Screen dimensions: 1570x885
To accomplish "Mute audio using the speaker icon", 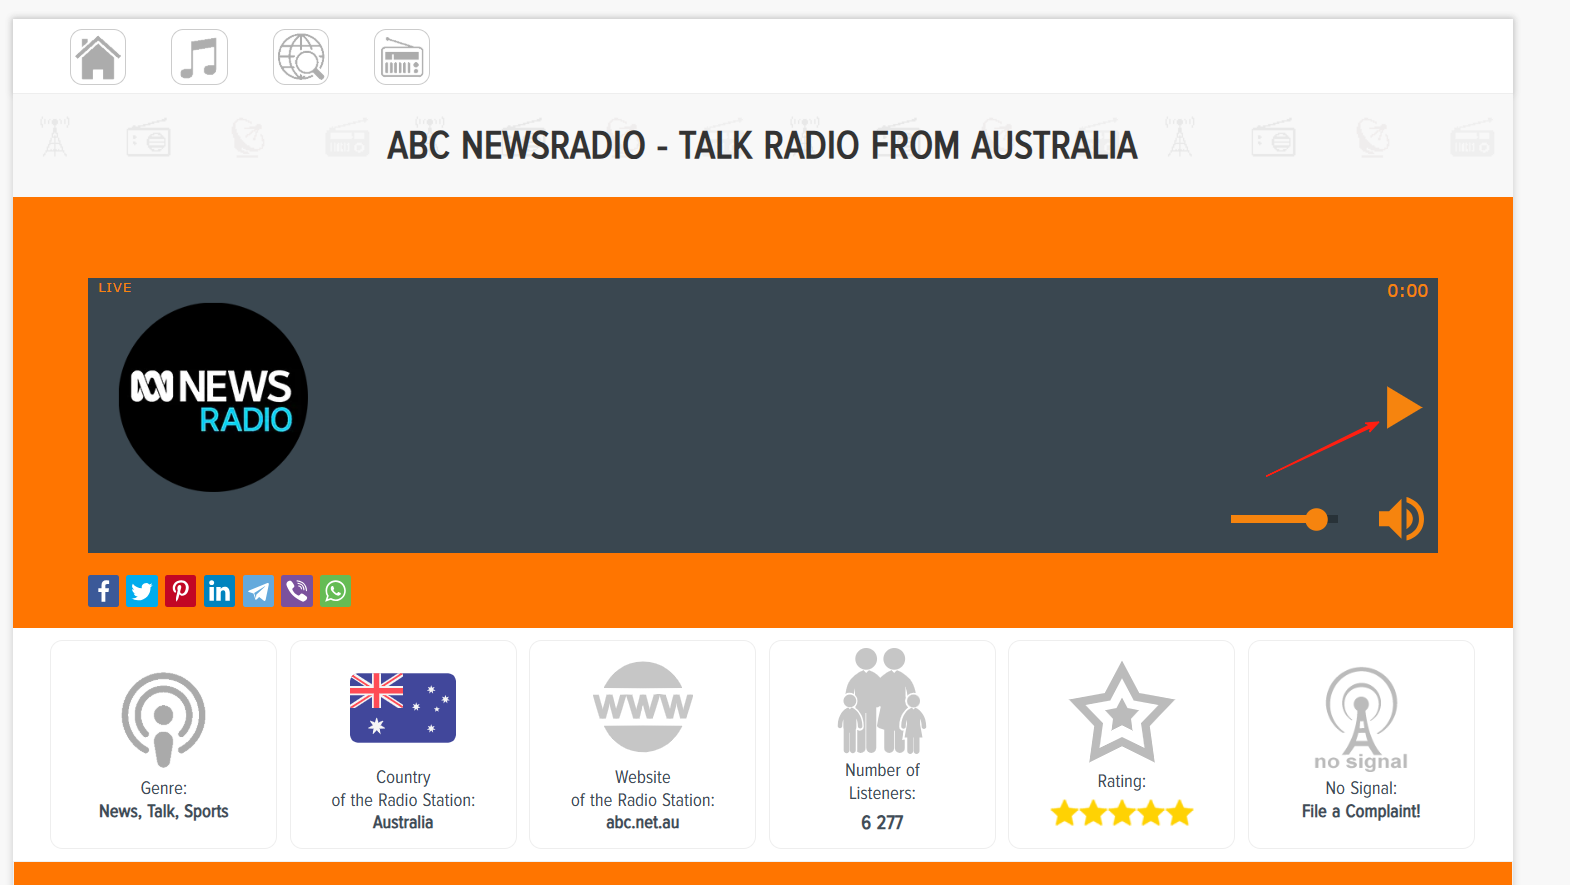I will coord(1401,519).
